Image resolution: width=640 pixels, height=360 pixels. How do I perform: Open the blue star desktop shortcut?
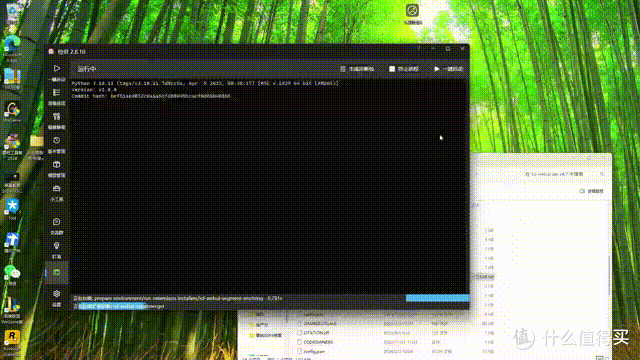click(x=12, y=208)
